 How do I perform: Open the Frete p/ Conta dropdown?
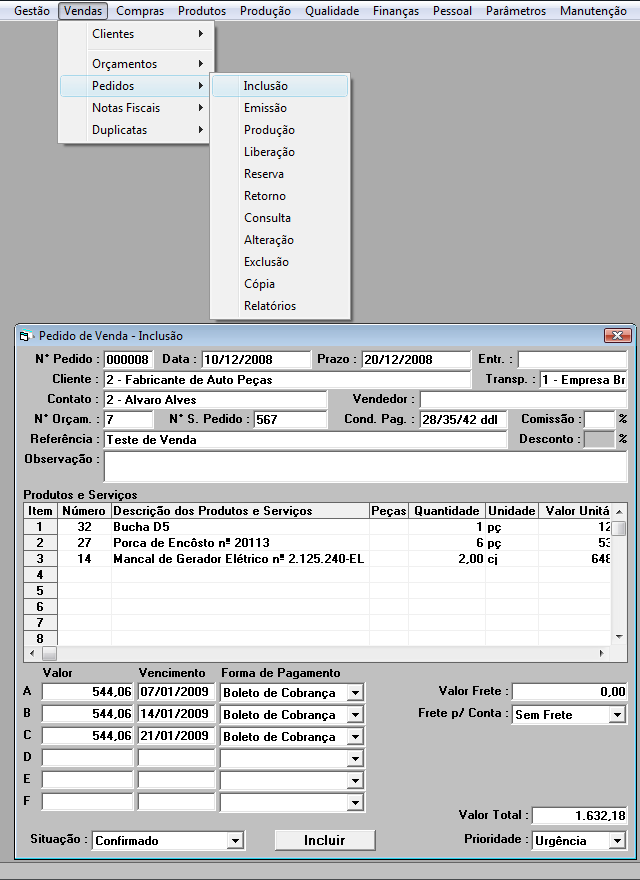[618, 714]
